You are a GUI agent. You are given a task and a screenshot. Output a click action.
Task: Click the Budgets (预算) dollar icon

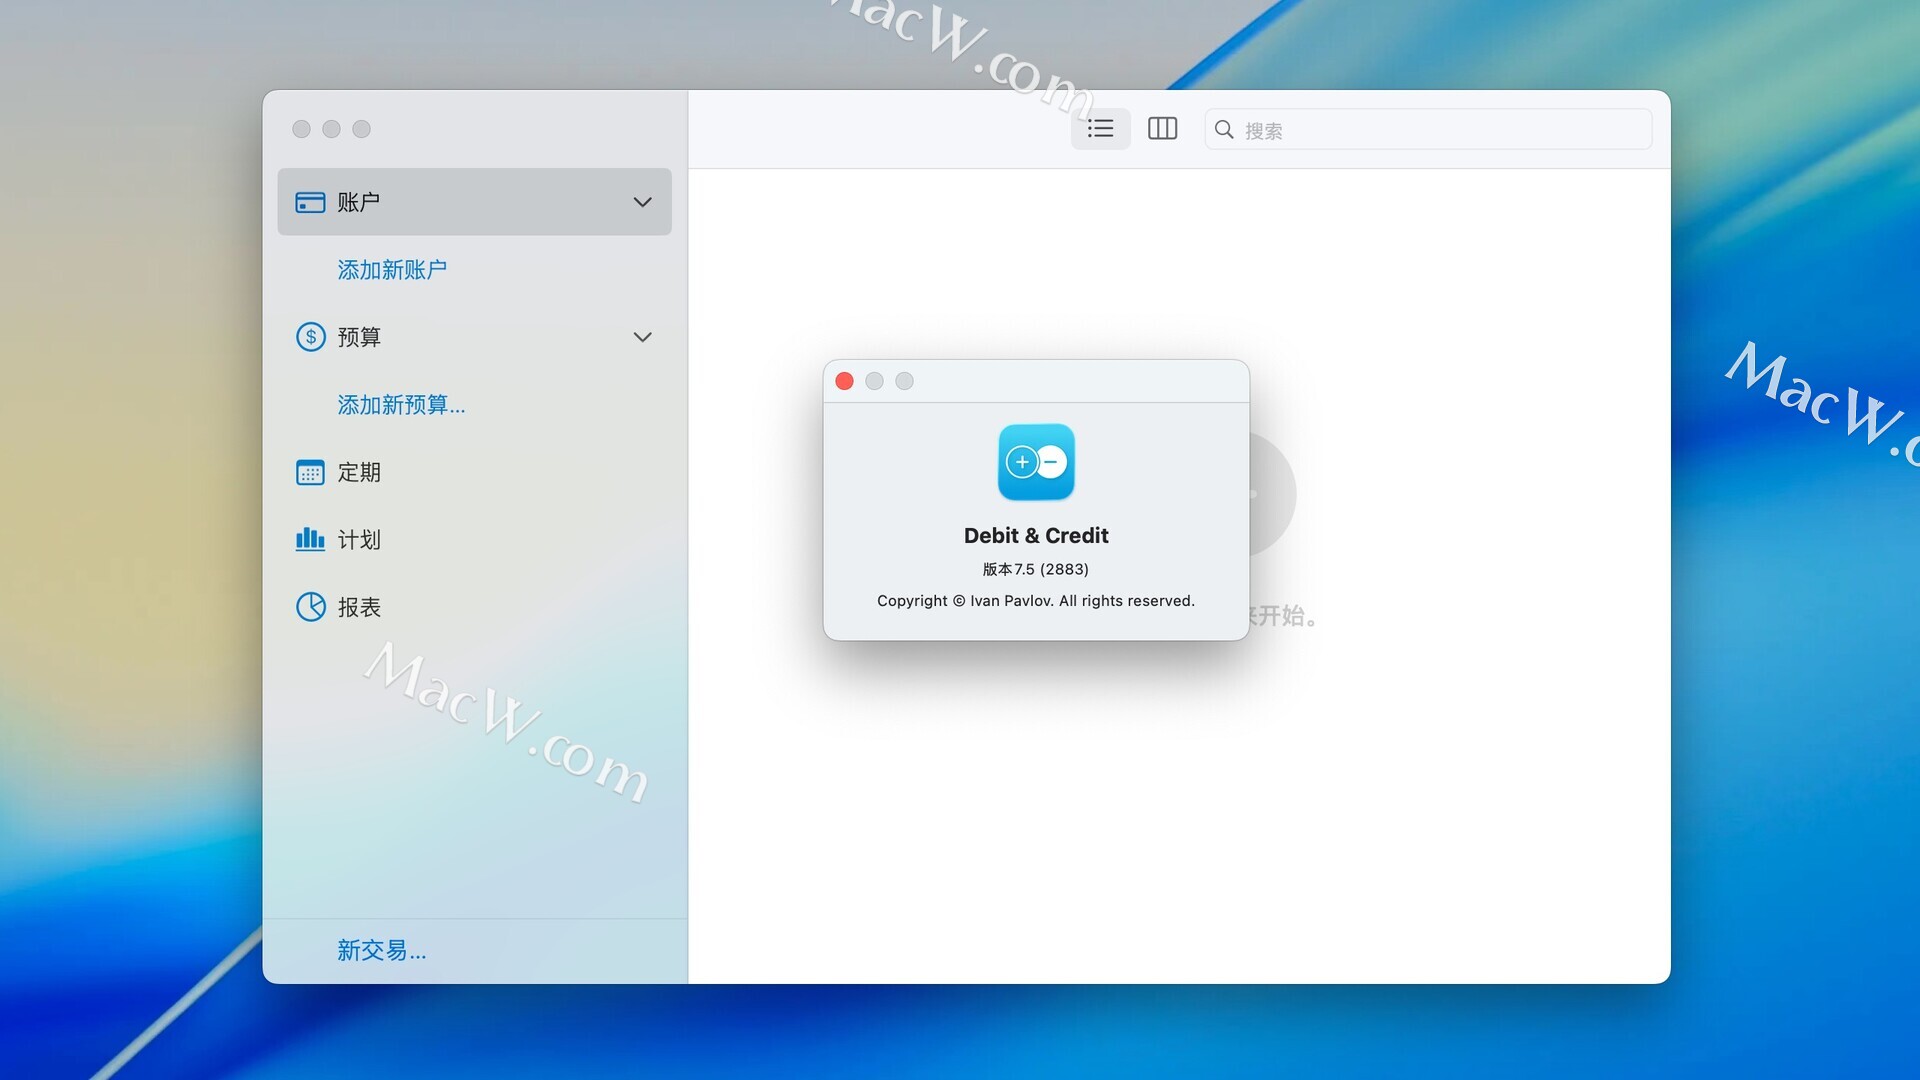tap(310, 337)
